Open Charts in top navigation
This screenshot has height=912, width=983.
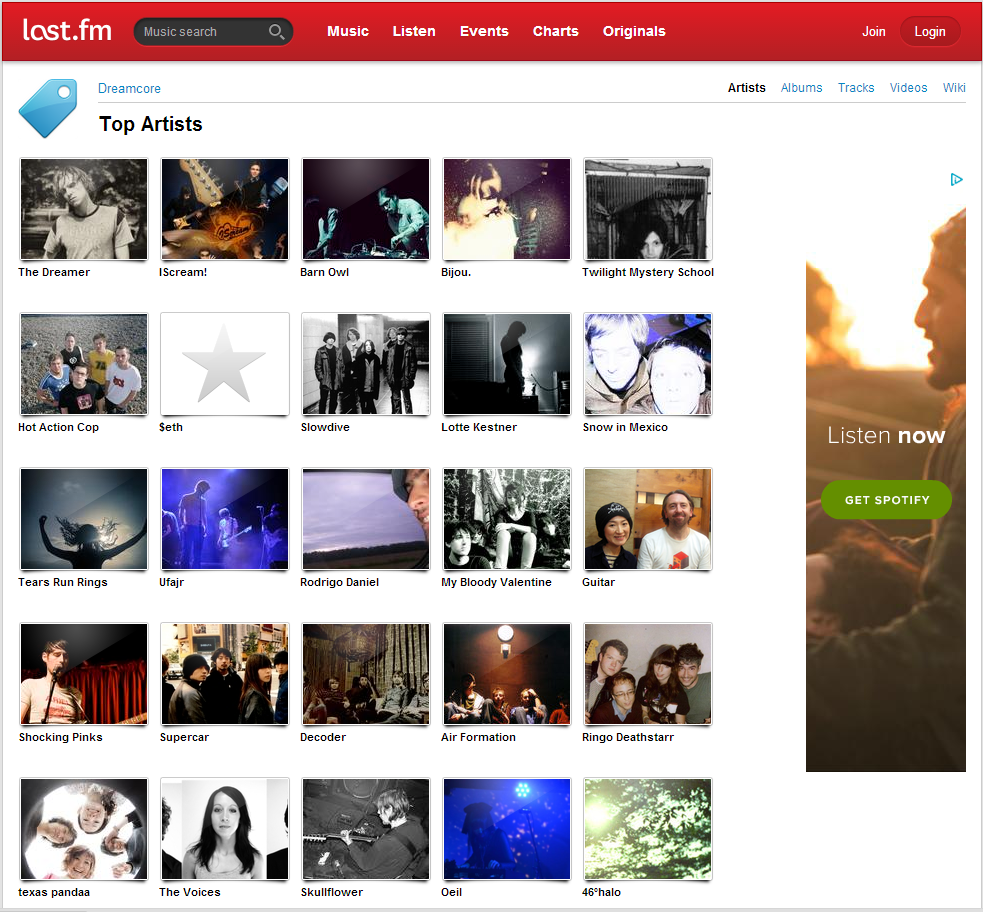555,31
